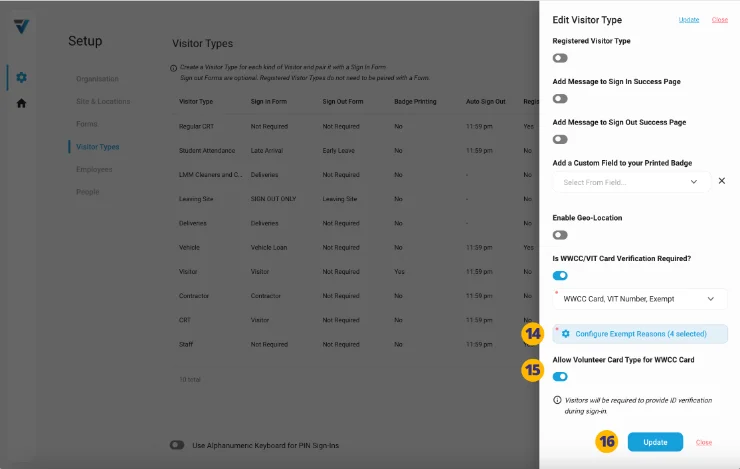Viewport: 740px width, 469px height.
Task: Click gear icon in Configure Exempt Reasons
Action: click(x=566, y=334)
